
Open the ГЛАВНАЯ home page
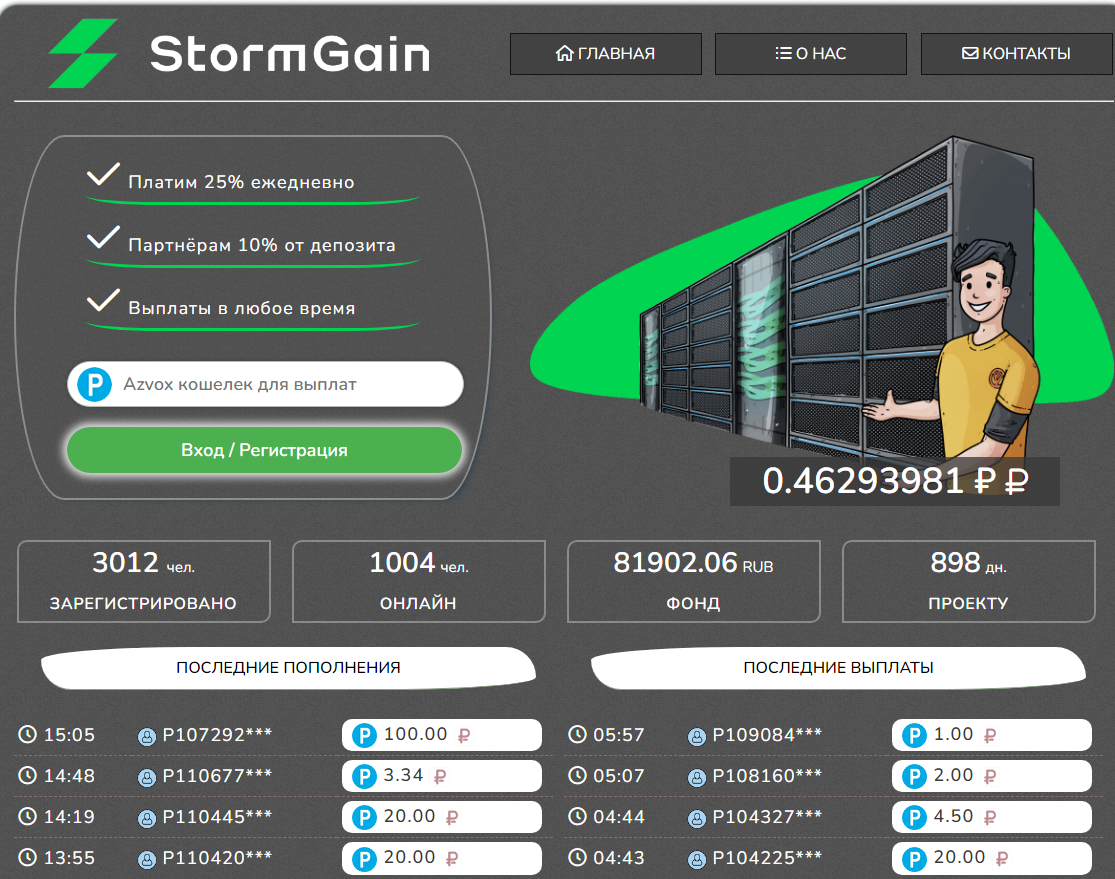coord(605,54)
